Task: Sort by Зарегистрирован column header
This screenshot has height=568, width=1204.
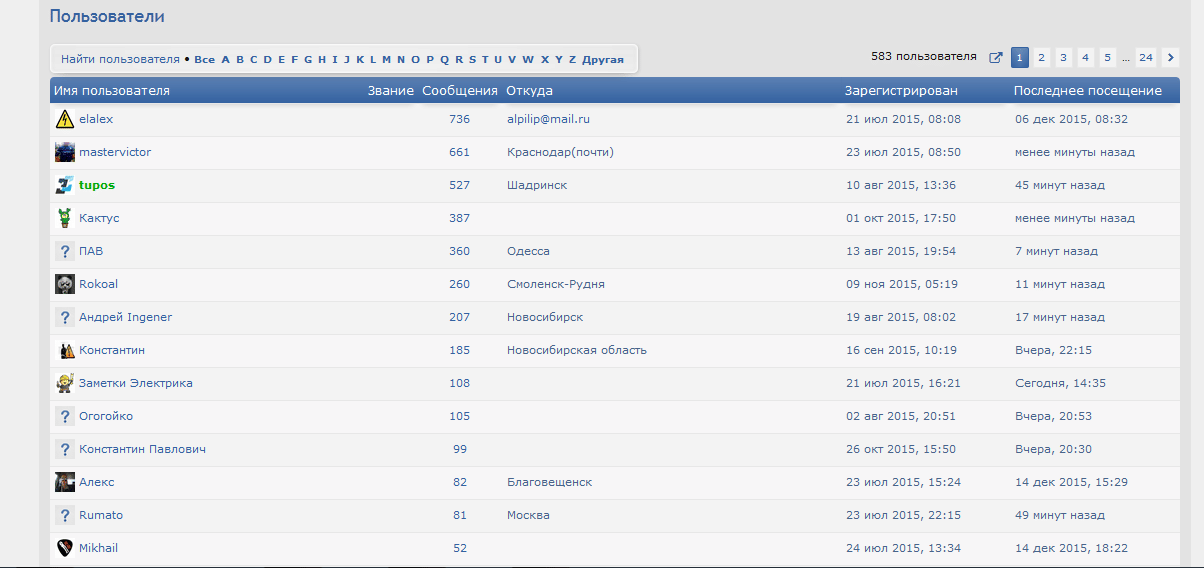Action: click(901, 91)
